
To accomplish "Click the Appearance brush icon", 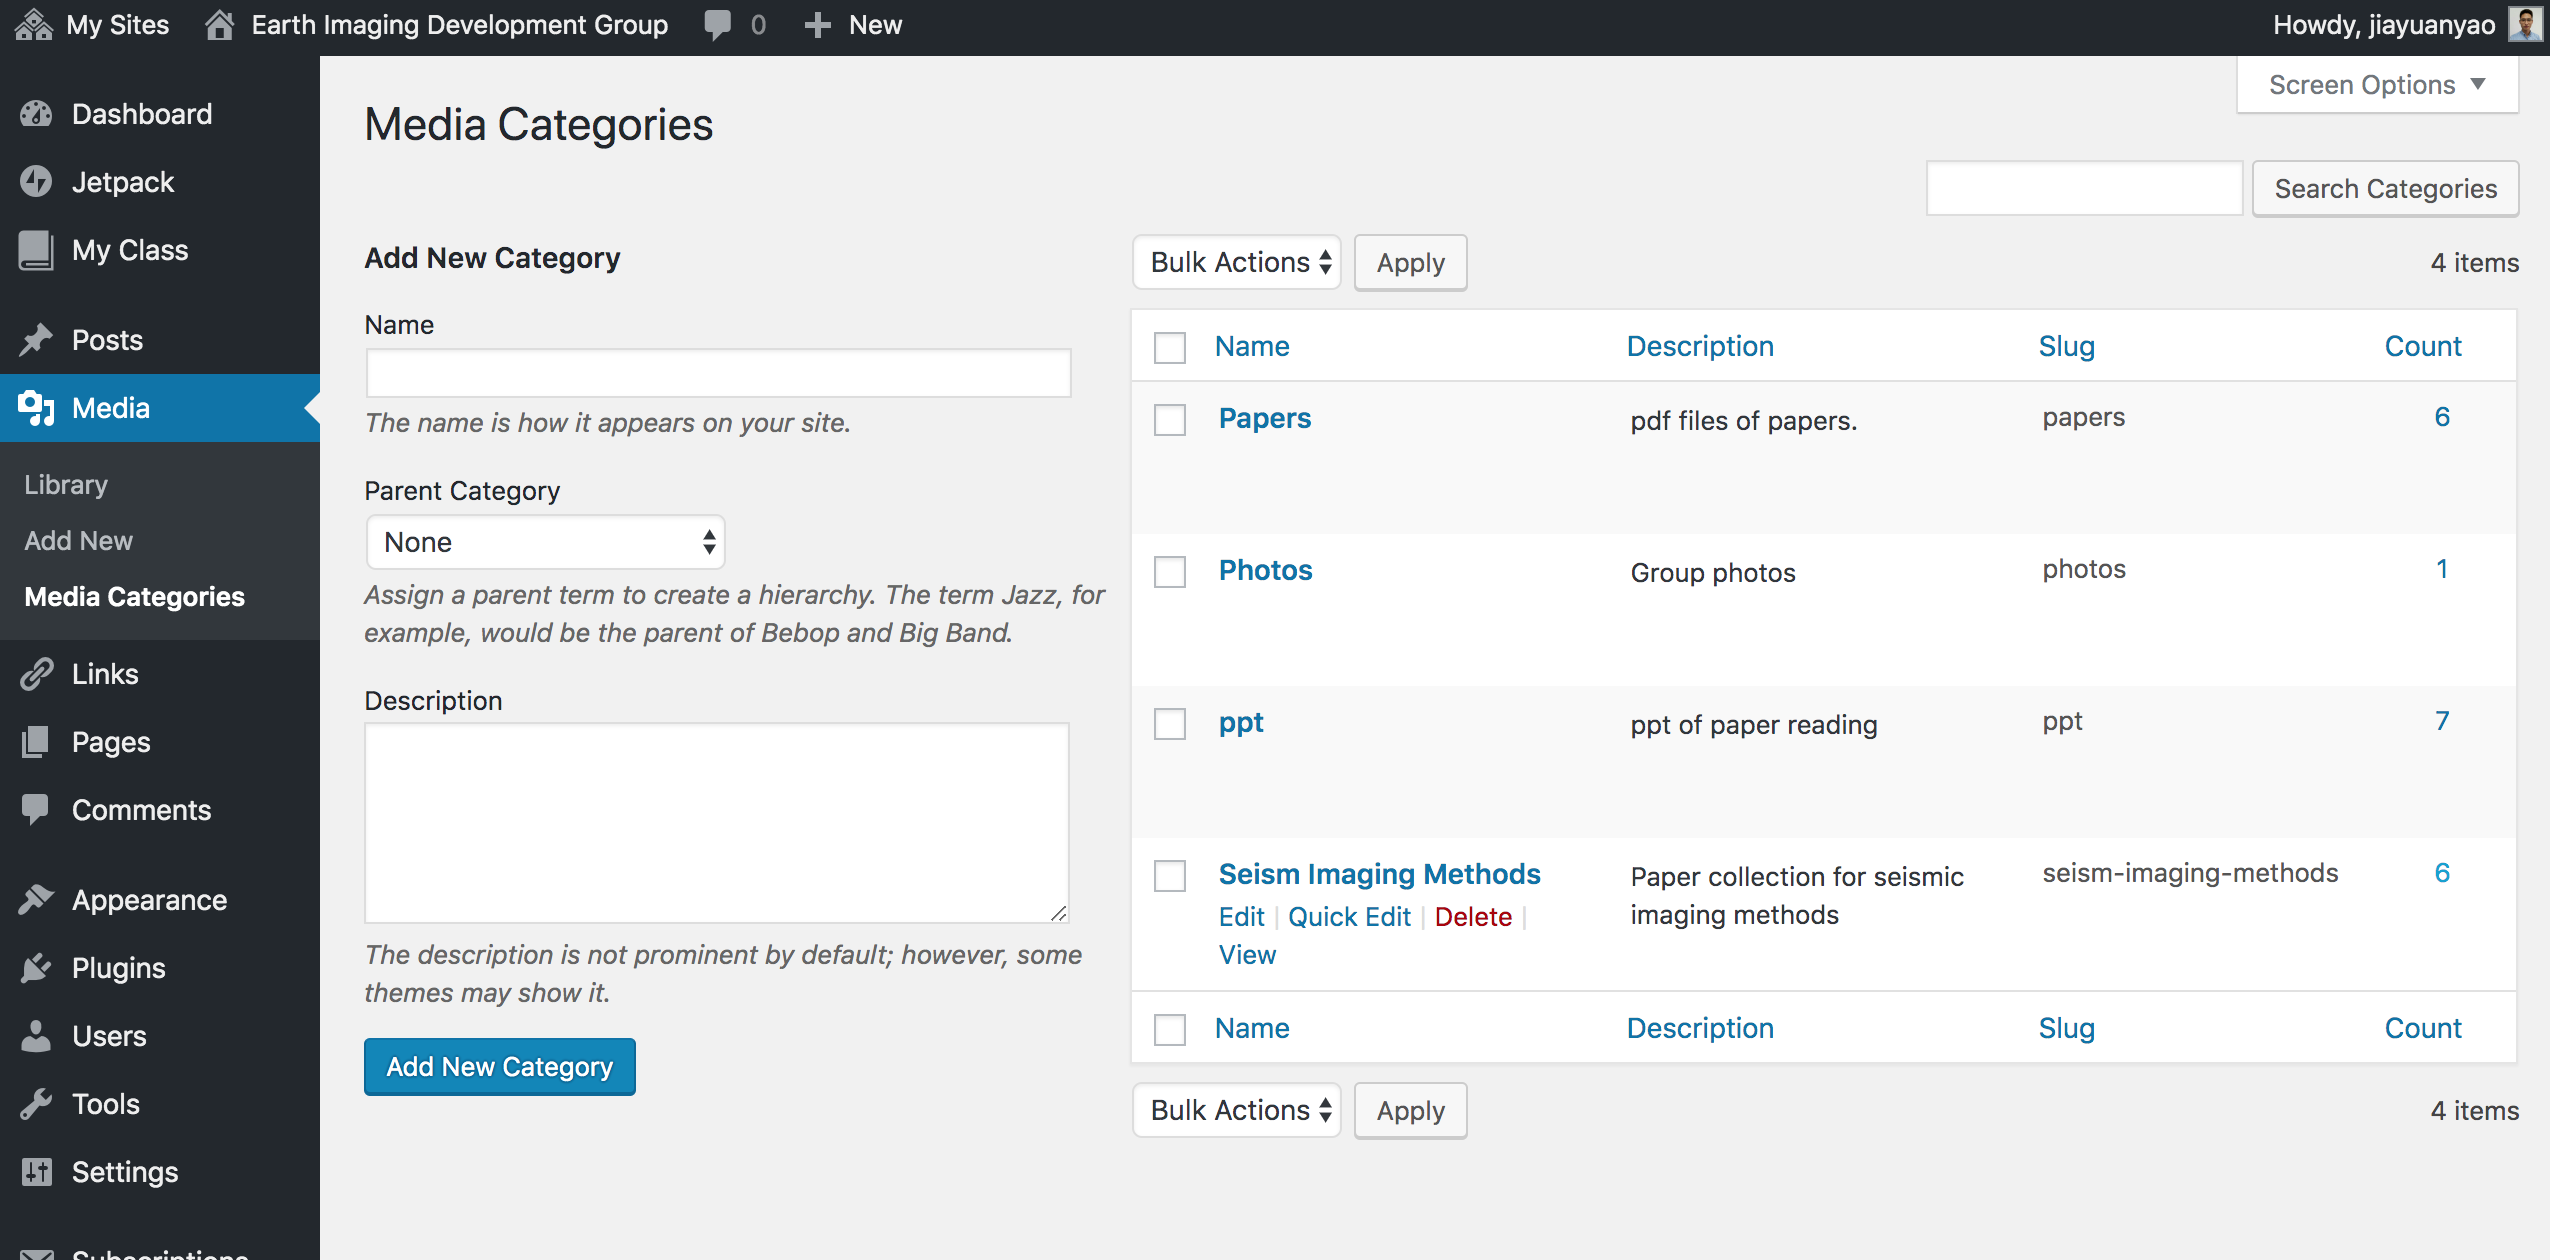I will coord(36,899).
